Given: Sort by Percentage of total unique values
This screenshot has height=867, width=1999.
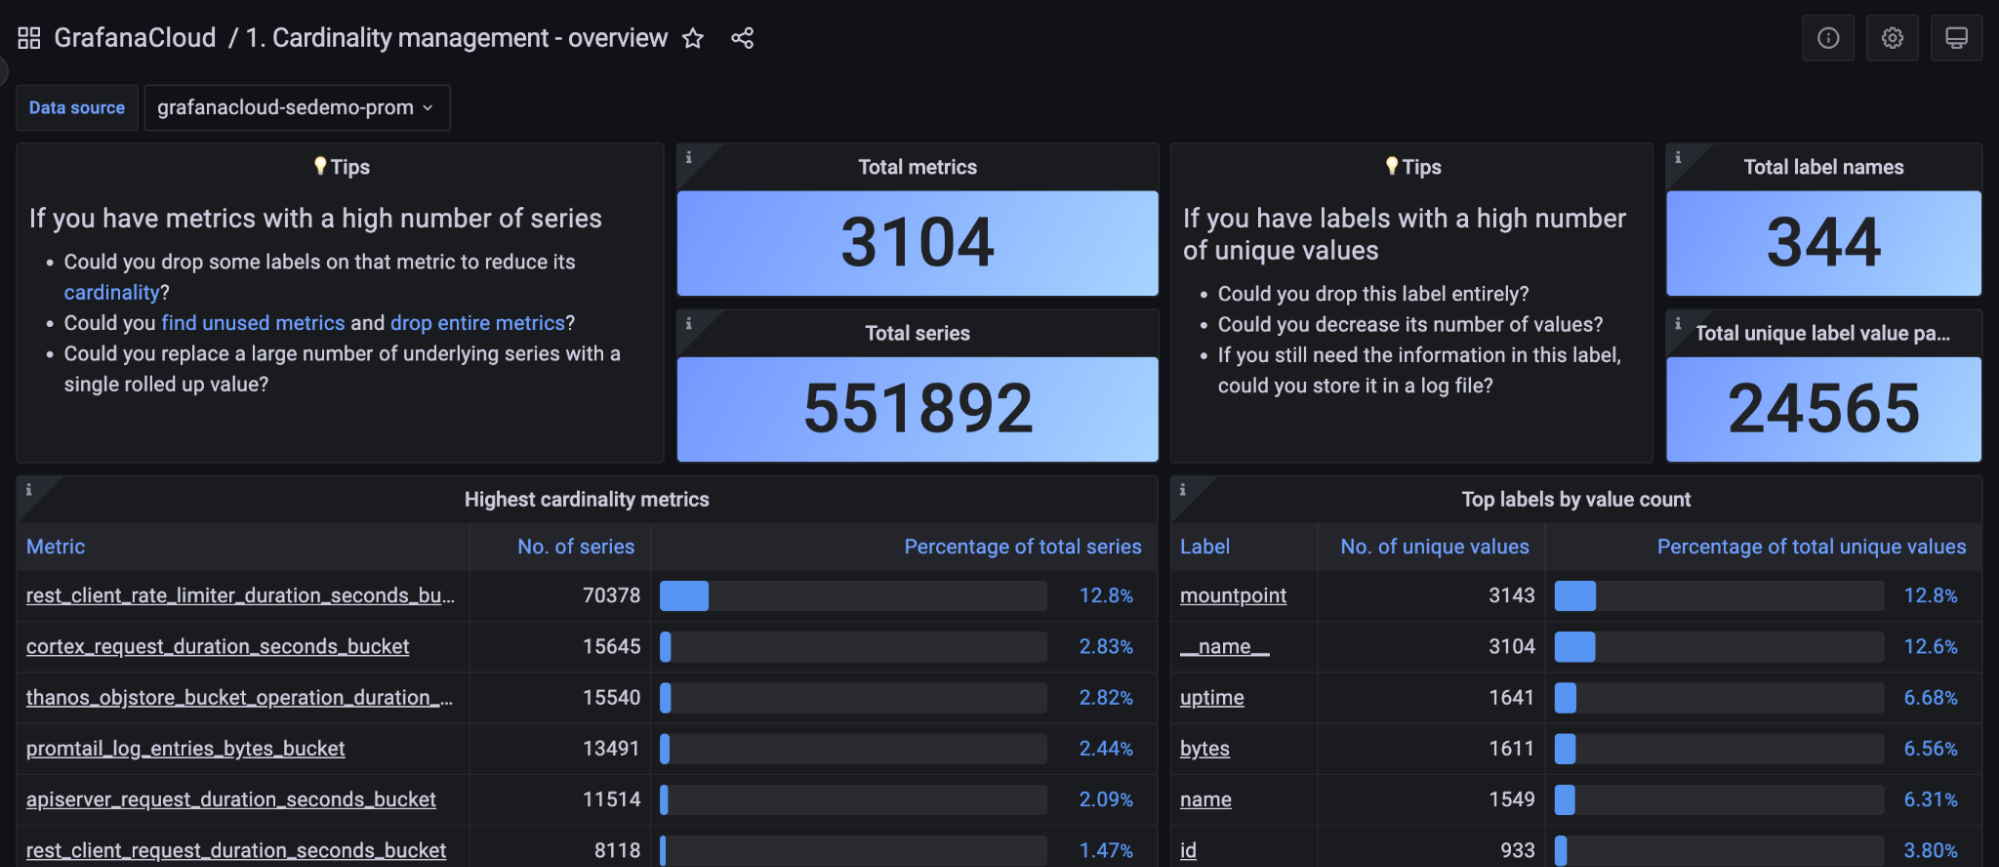Looking at the screenshot, I should pyautogui.click(x=1810, y=546).
